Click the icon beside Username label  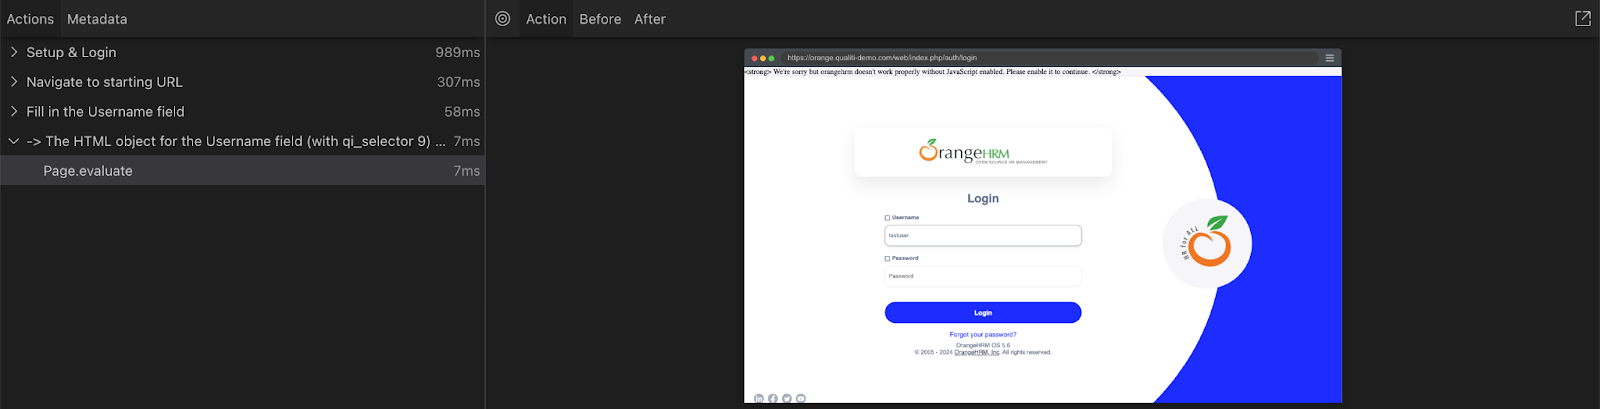[x=887, y=218]
